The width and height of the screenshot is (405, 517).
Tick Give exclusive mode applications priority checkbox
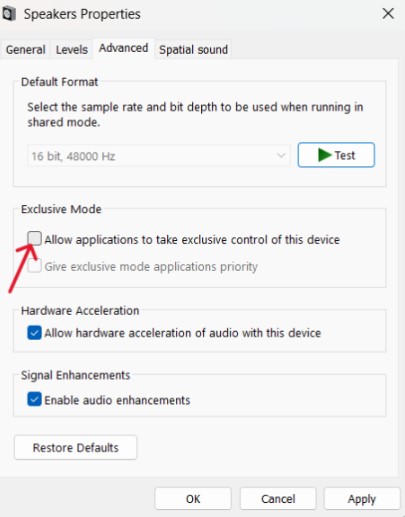click(34, 266)
